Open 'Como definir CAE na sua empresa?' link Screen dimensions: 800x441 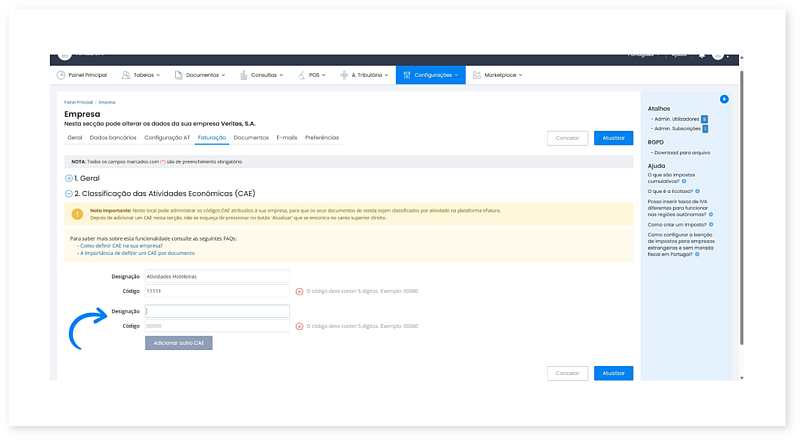point(121,246)
